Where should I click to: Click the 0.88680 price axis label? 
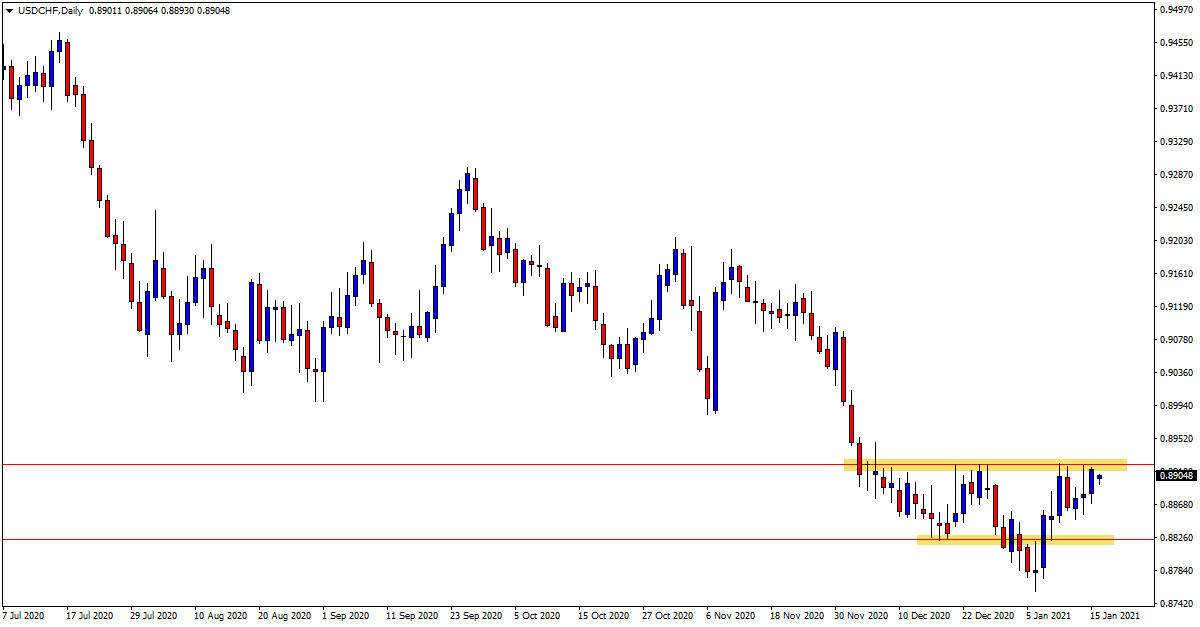tap(1175, 505)
